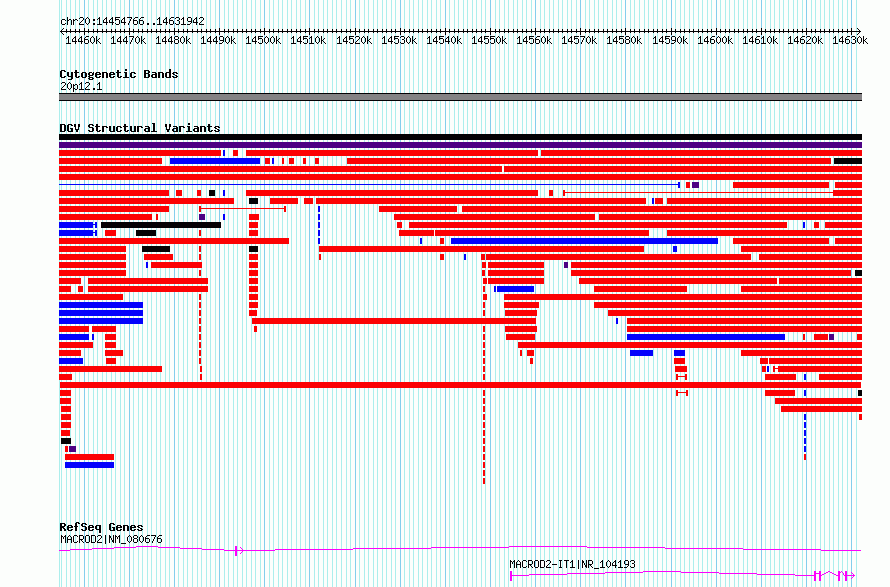Select the 14620k ruler label
The width and height of the screenshot is (890, 587).
(805, 40)
